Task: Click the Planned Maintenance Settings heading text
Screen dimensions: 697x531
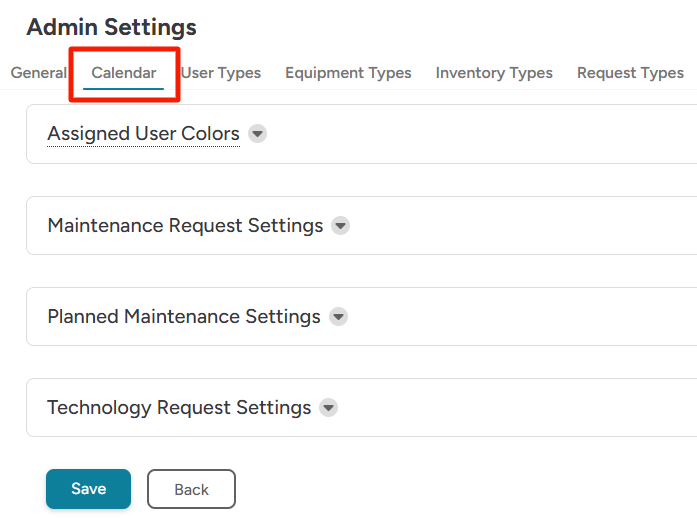Action: [184, 317]
